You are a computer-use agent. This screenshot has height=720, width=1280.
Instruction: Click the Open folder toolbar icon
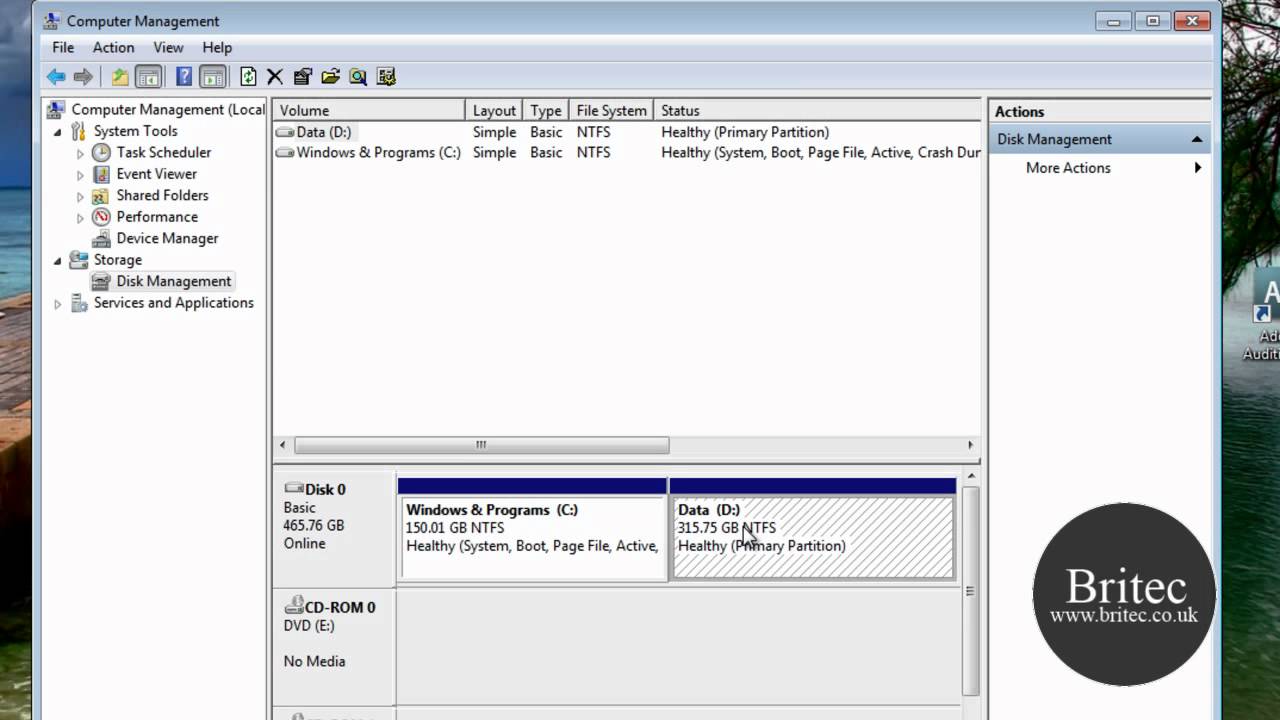tap(331, 77)
